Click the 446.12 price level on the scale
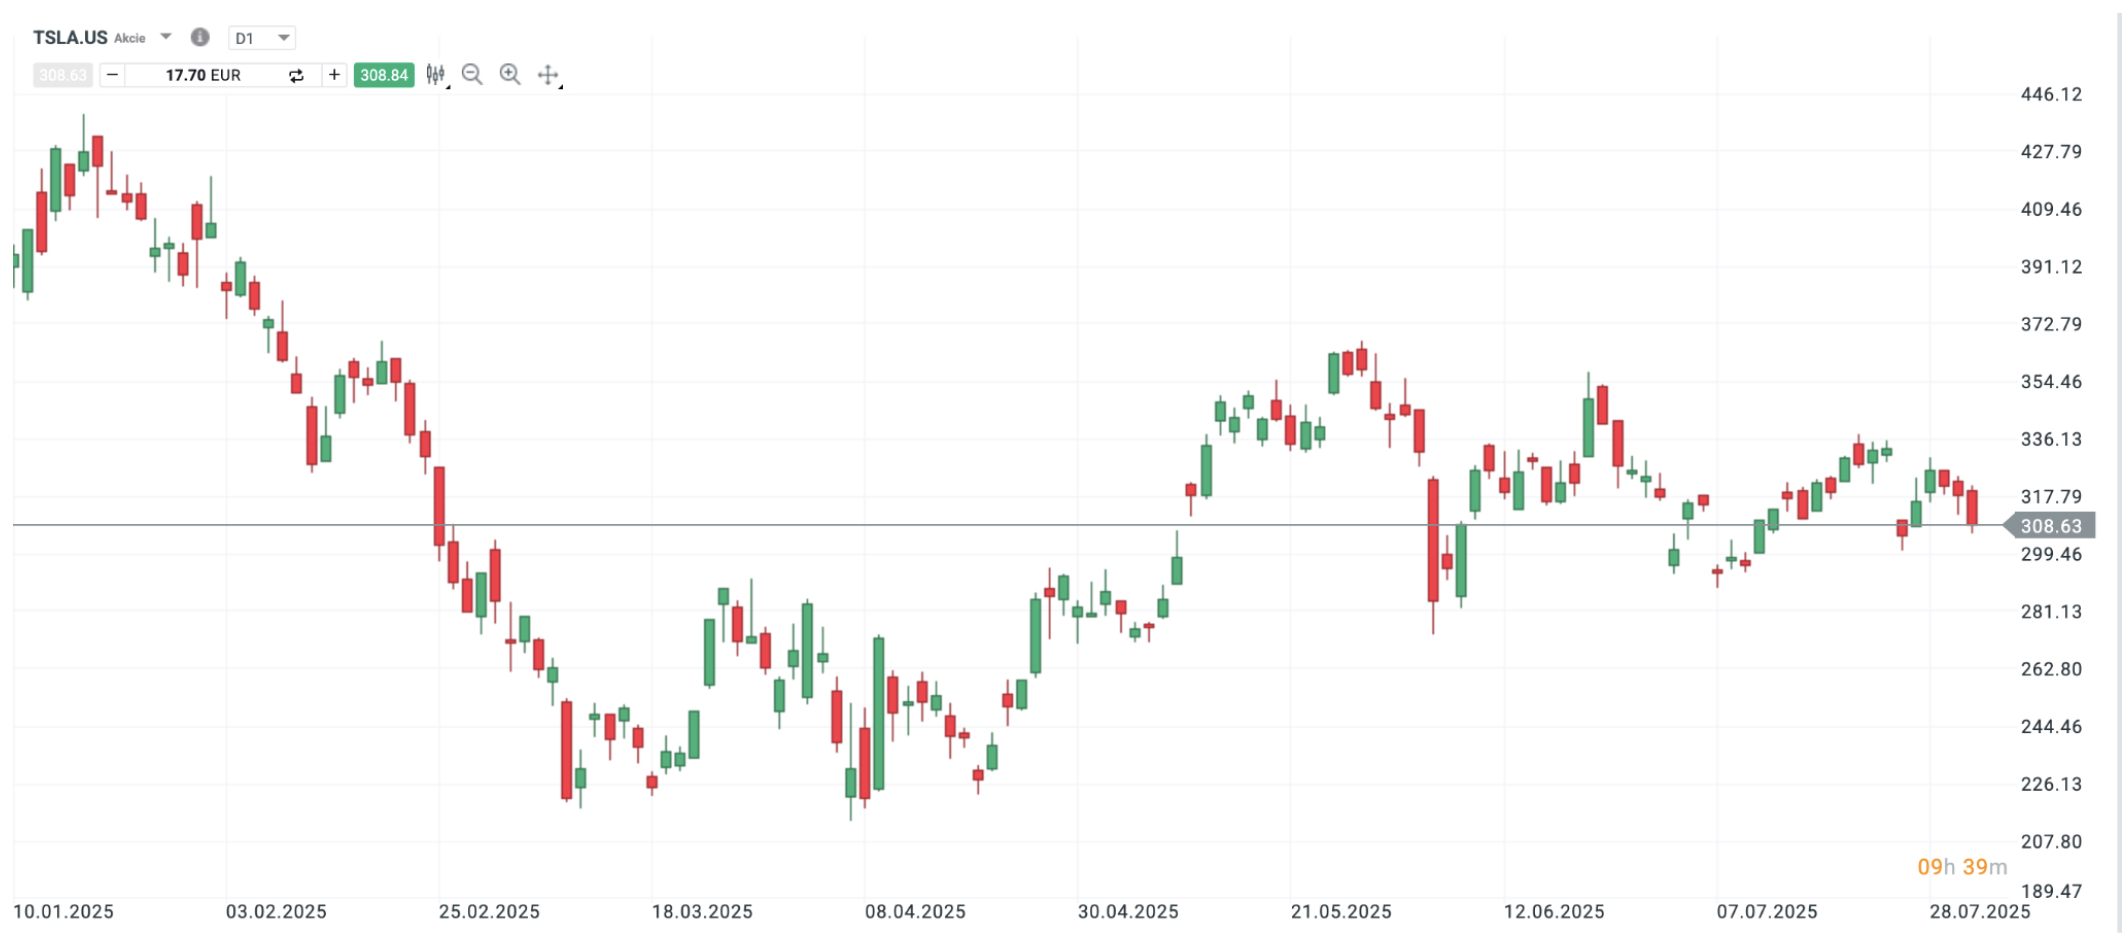Image resolution: width=2126 pixels, height=948 pixels. tap(2050, 94)
